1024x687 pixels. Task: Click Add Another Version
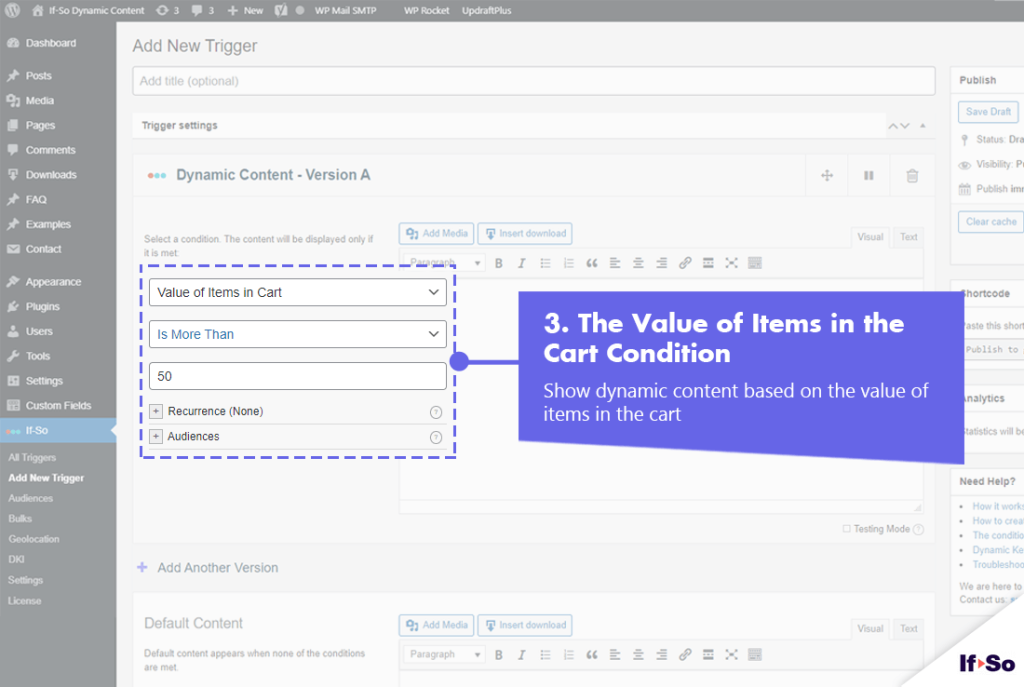tap(208, 568)
